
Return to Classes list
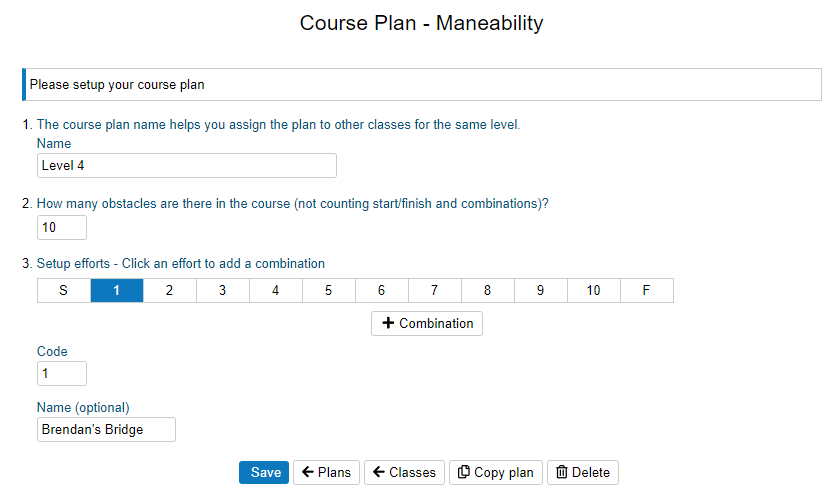[x=404, y=472]
